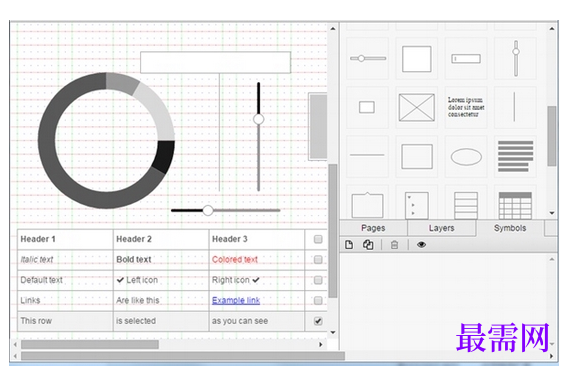
Task: Select the 'Italic text' cell
Action: 65,260
